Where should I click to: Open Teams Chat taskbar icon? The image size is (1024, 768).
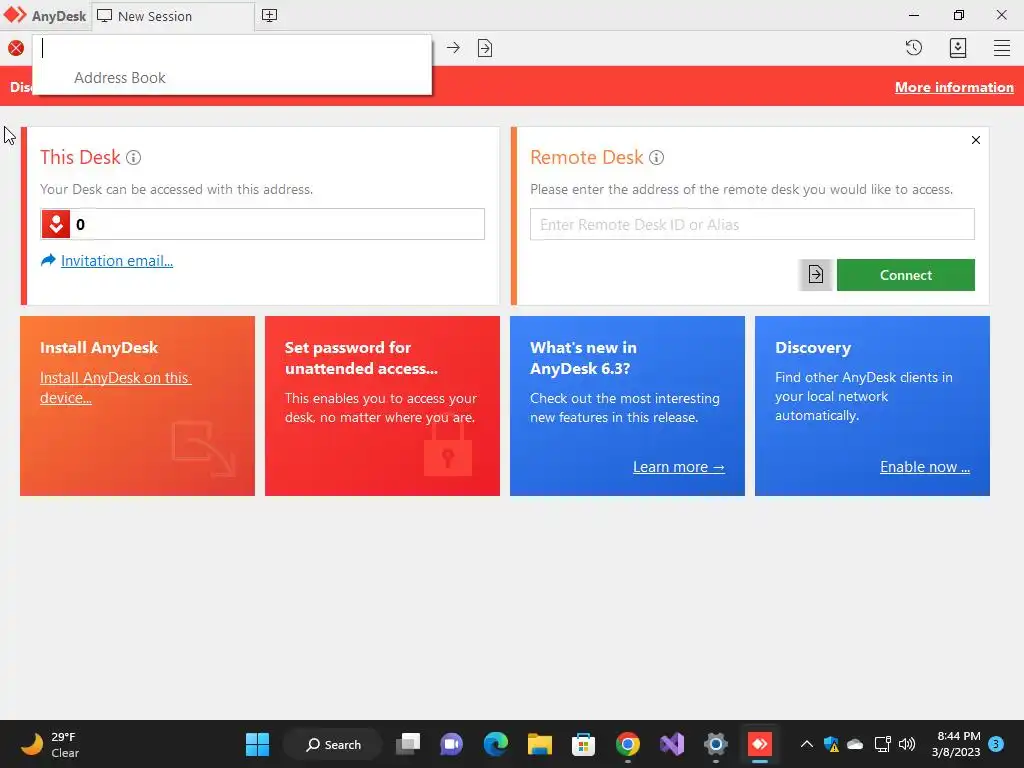[x=451, y=744]
